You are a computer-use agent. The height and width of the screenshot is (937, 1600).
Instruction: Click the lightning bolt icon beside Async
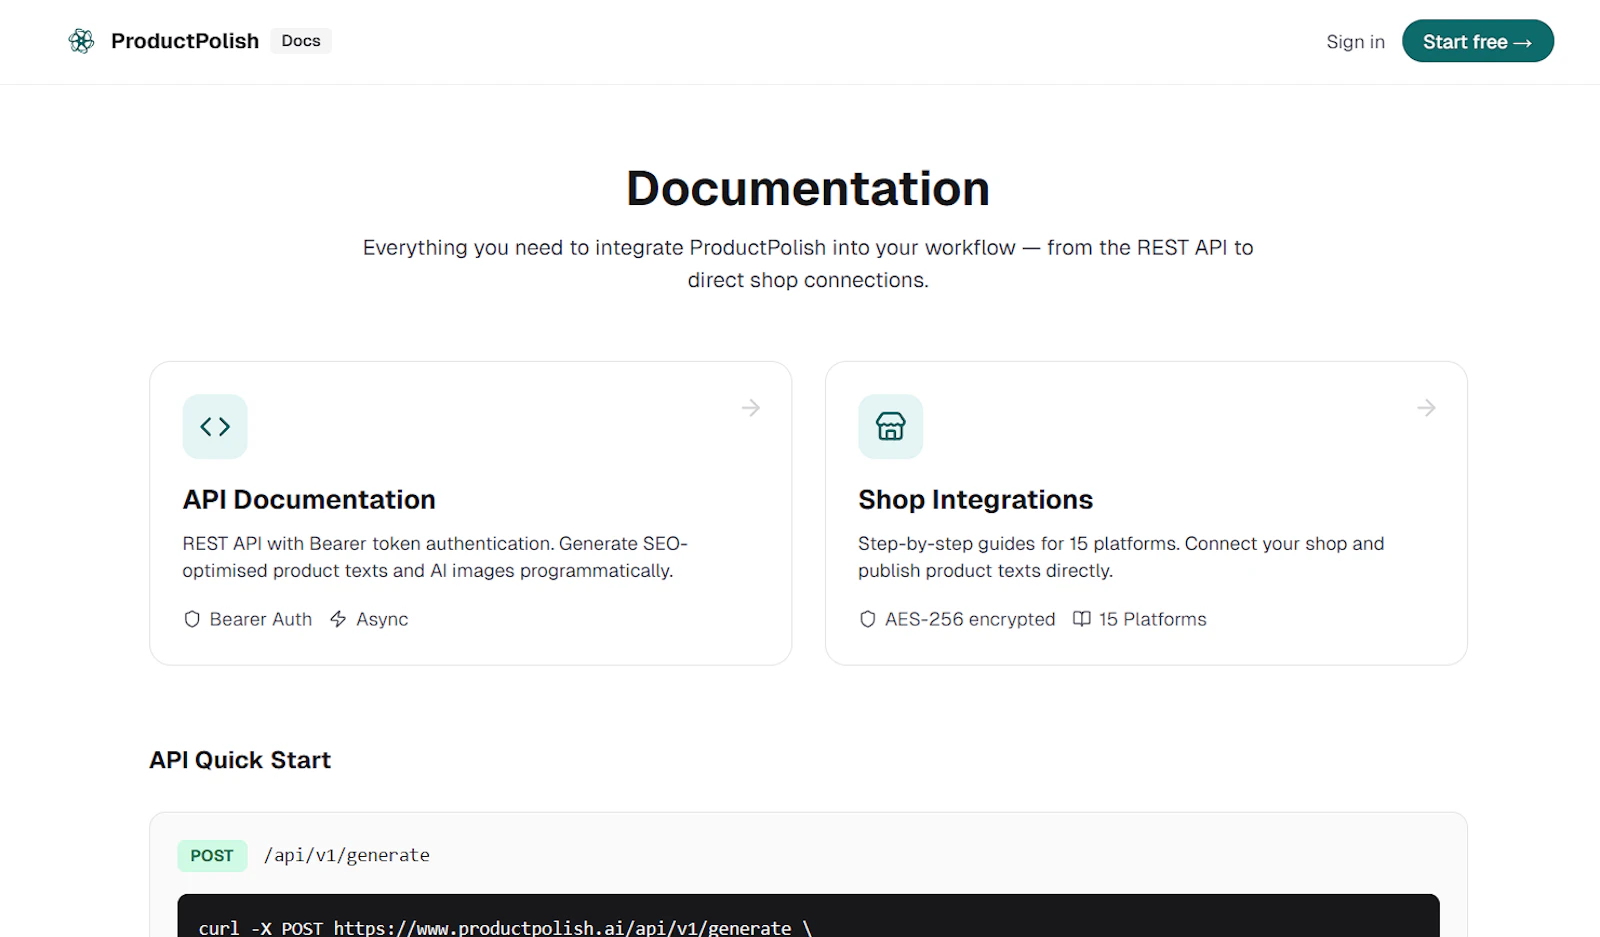click(338, 619)
